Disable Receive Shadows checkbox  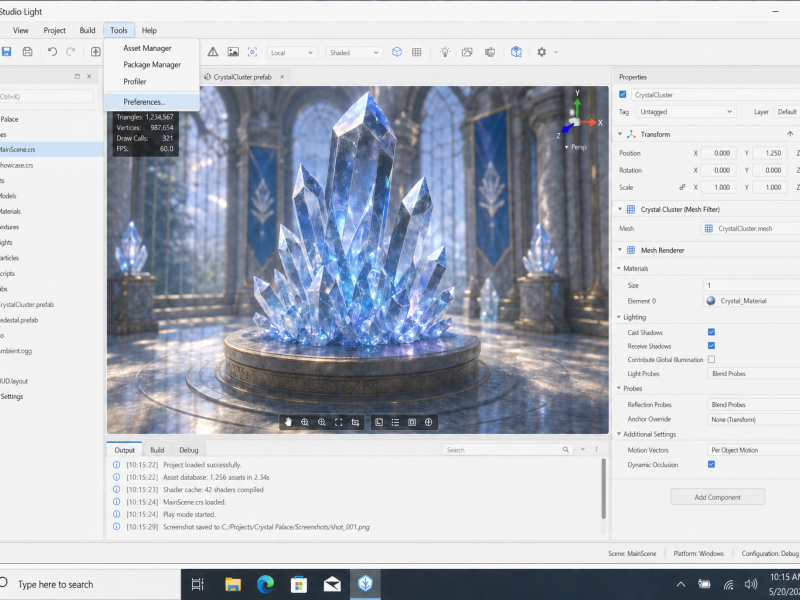coord(711,346)
